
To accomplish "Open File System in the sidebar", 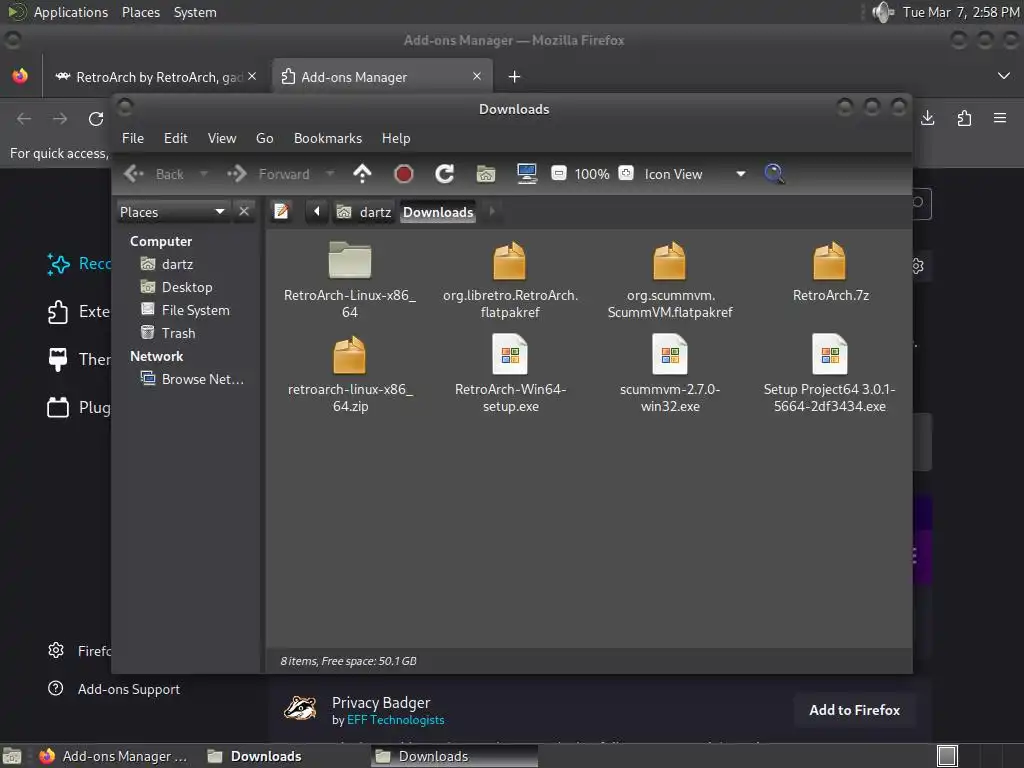I will (x=185, y=310).
